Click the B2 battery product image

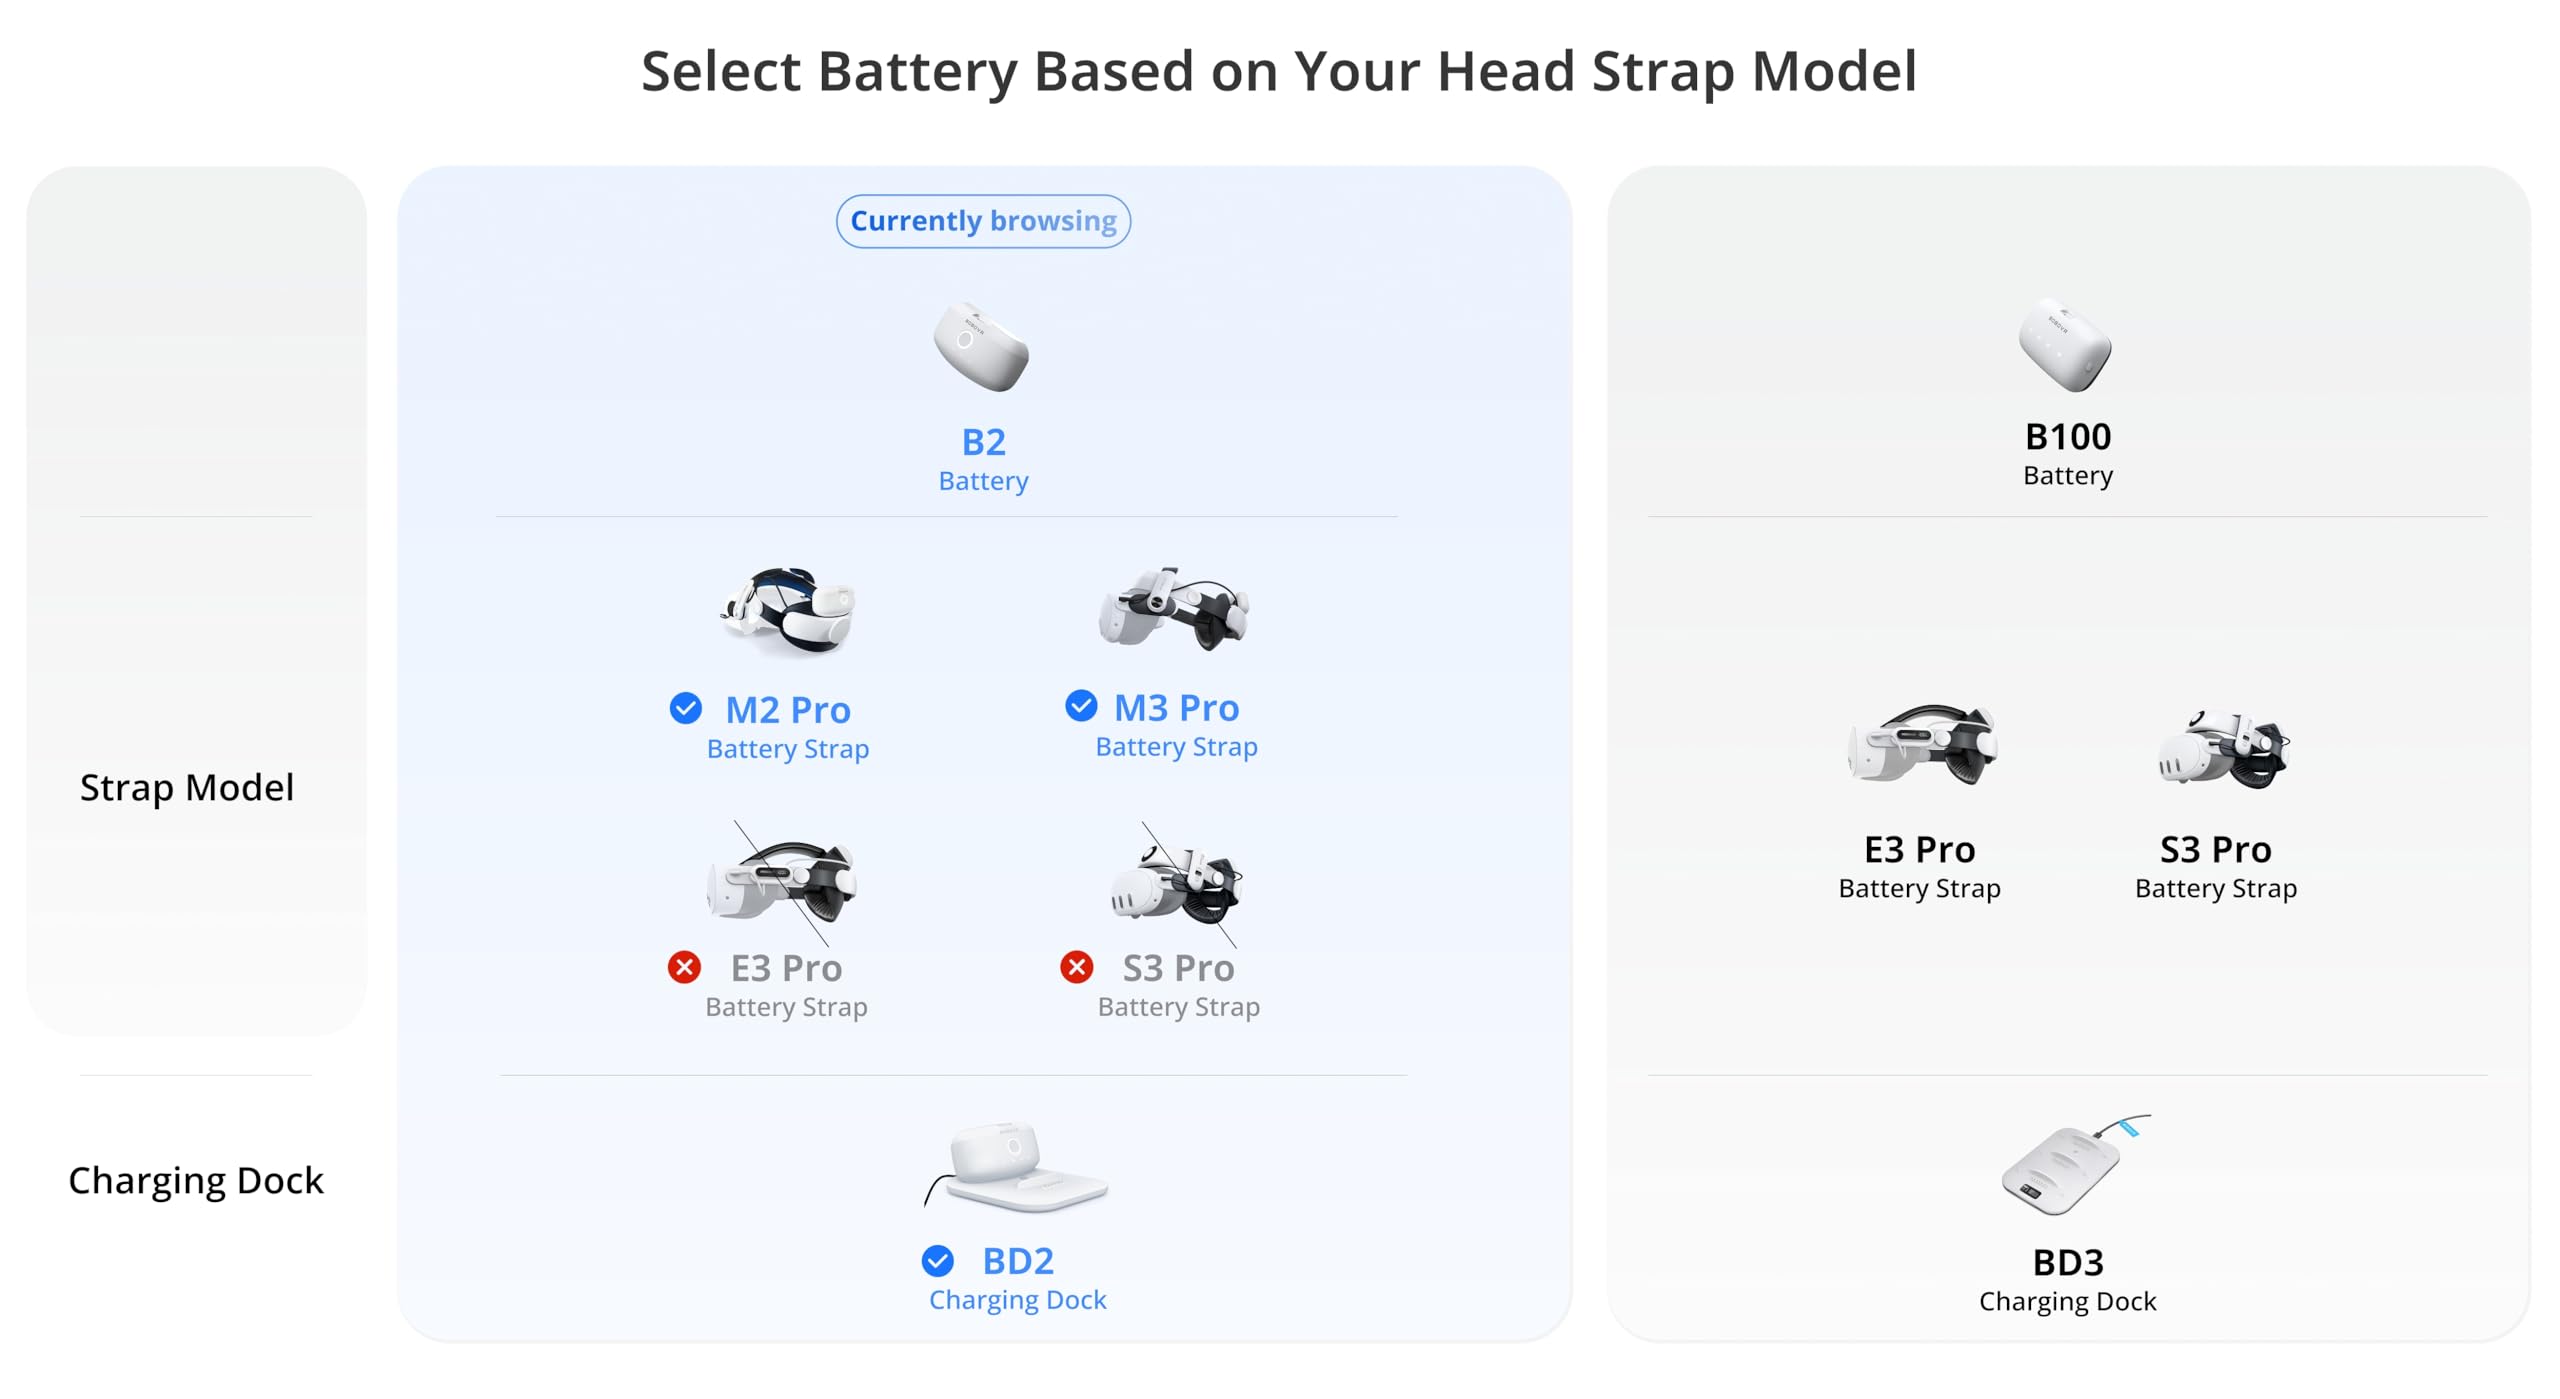tap(981, 346)
